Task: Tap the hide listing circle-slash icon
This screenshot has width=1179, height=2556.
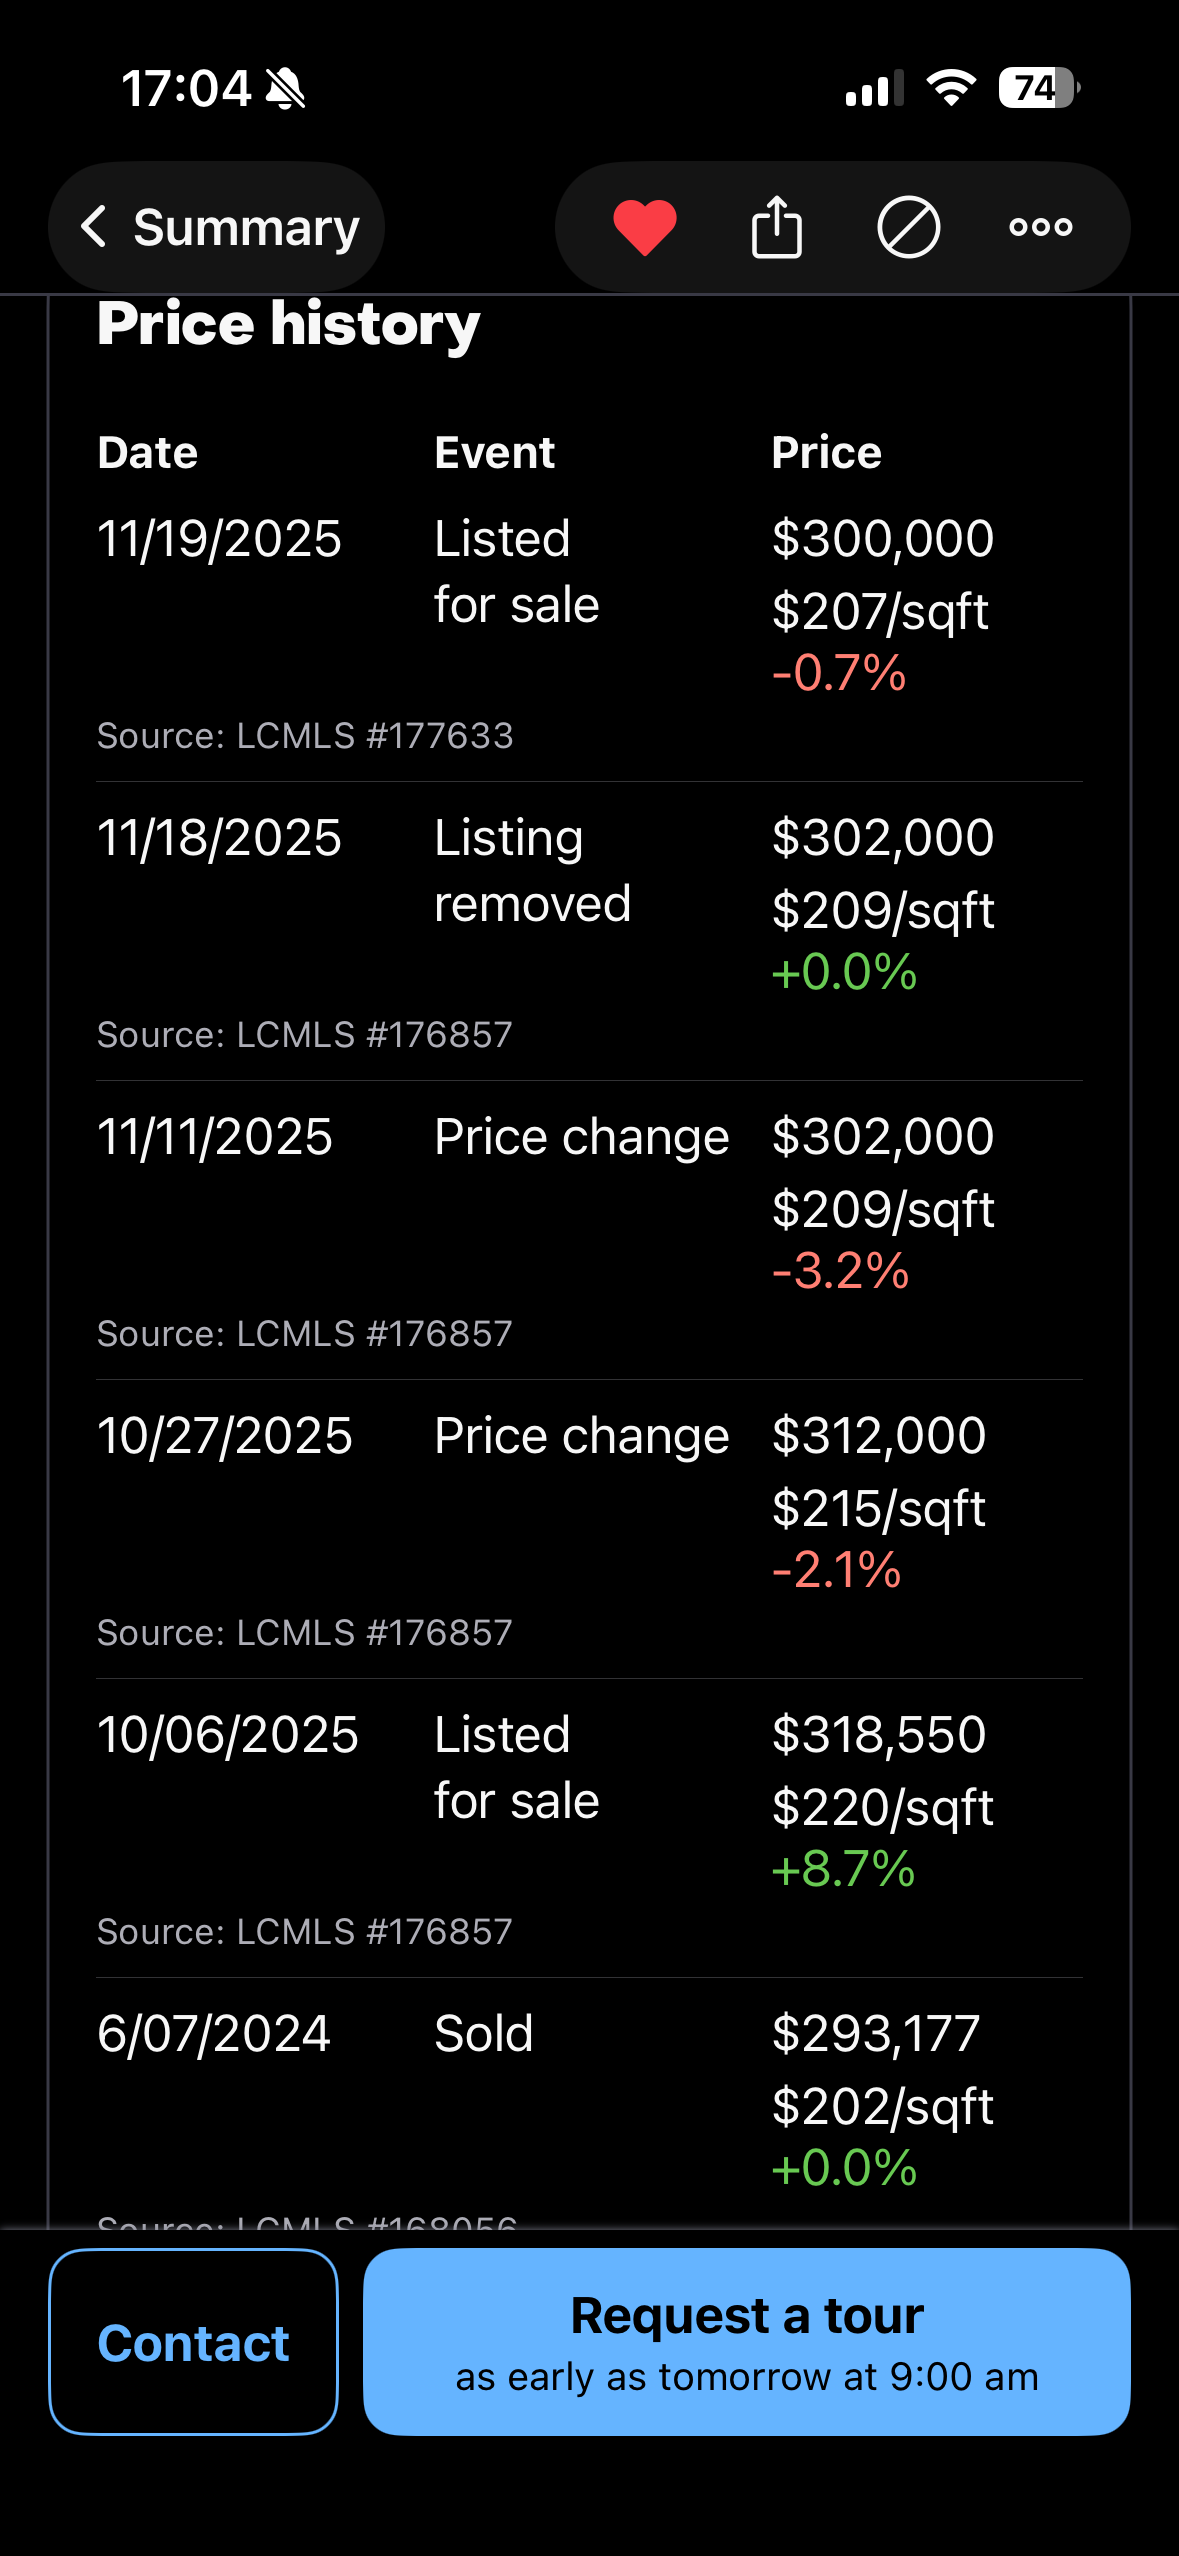Action: click(908, 227)
